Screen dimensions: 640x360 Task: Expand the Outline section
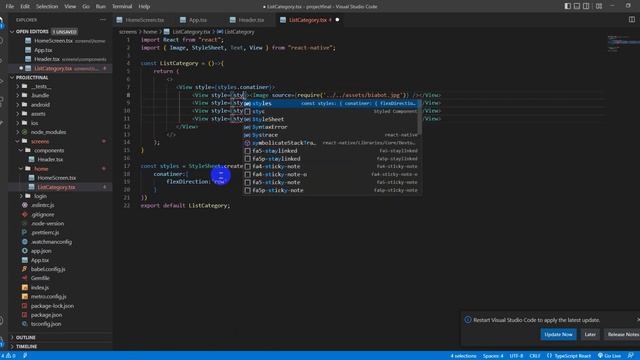tap(12, 337)
